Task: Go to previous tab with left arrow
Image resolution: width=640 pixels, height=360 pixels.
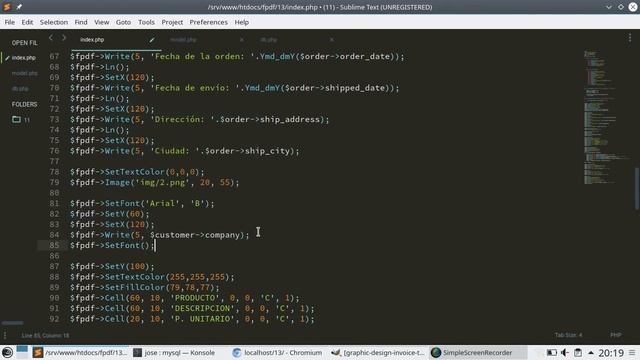Action: coord(51,38)
